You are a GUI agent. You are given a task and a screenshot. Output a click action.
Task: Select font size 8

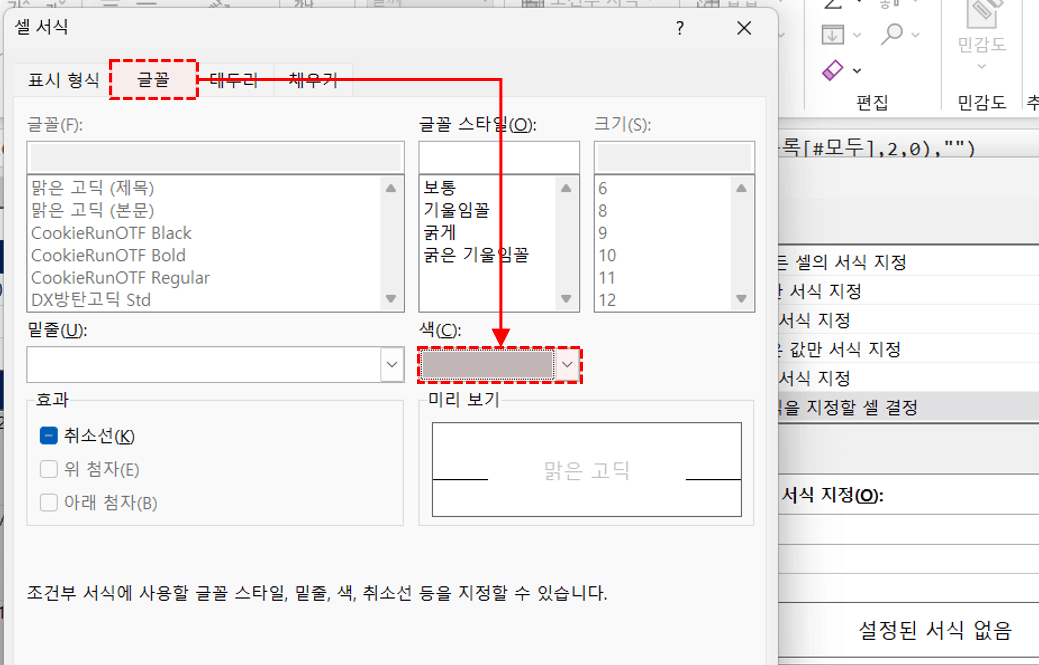click(602, 211)
